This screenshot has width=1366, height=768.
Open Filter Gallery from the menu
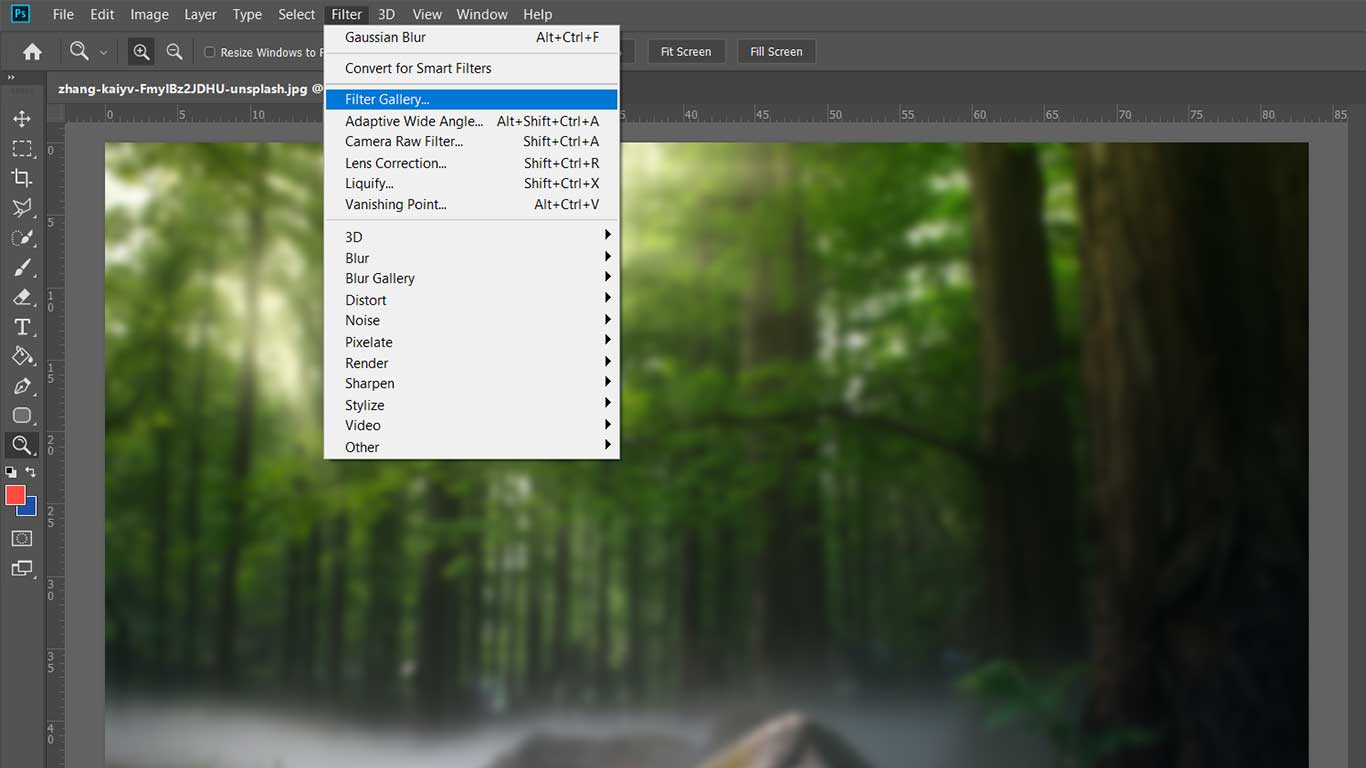[471, 100]
